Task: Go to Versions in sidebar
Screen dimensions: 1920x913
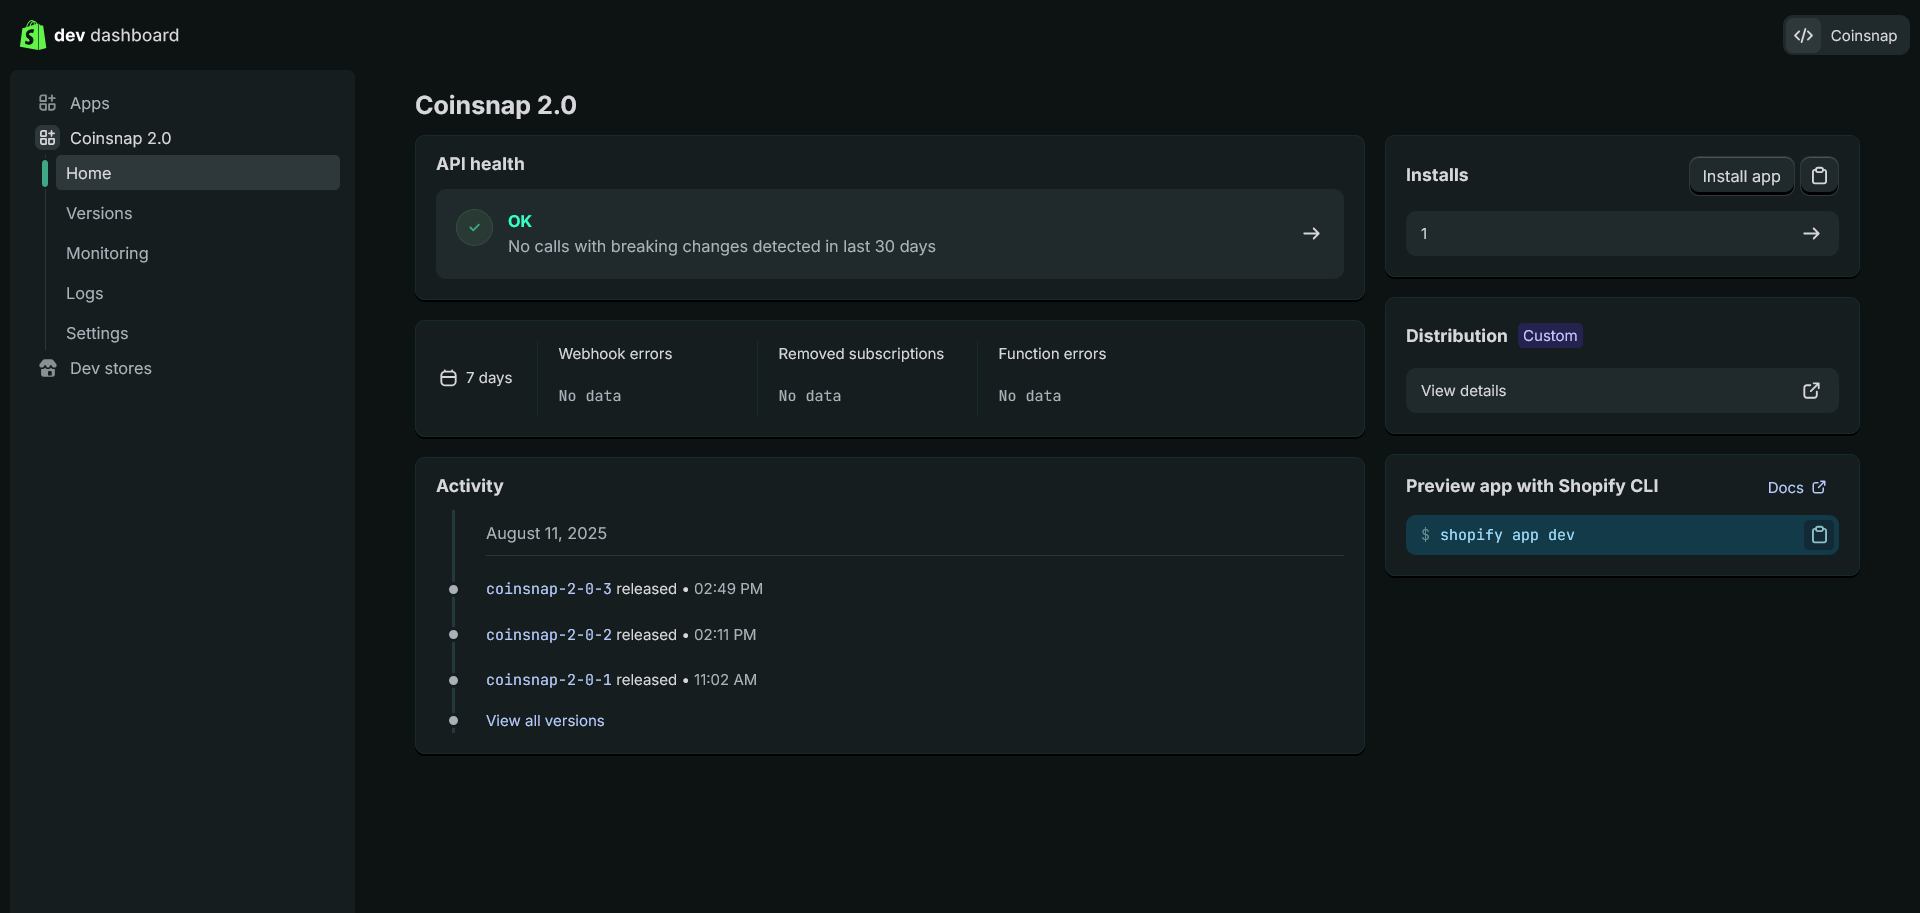Action: [x=99, y=213]
